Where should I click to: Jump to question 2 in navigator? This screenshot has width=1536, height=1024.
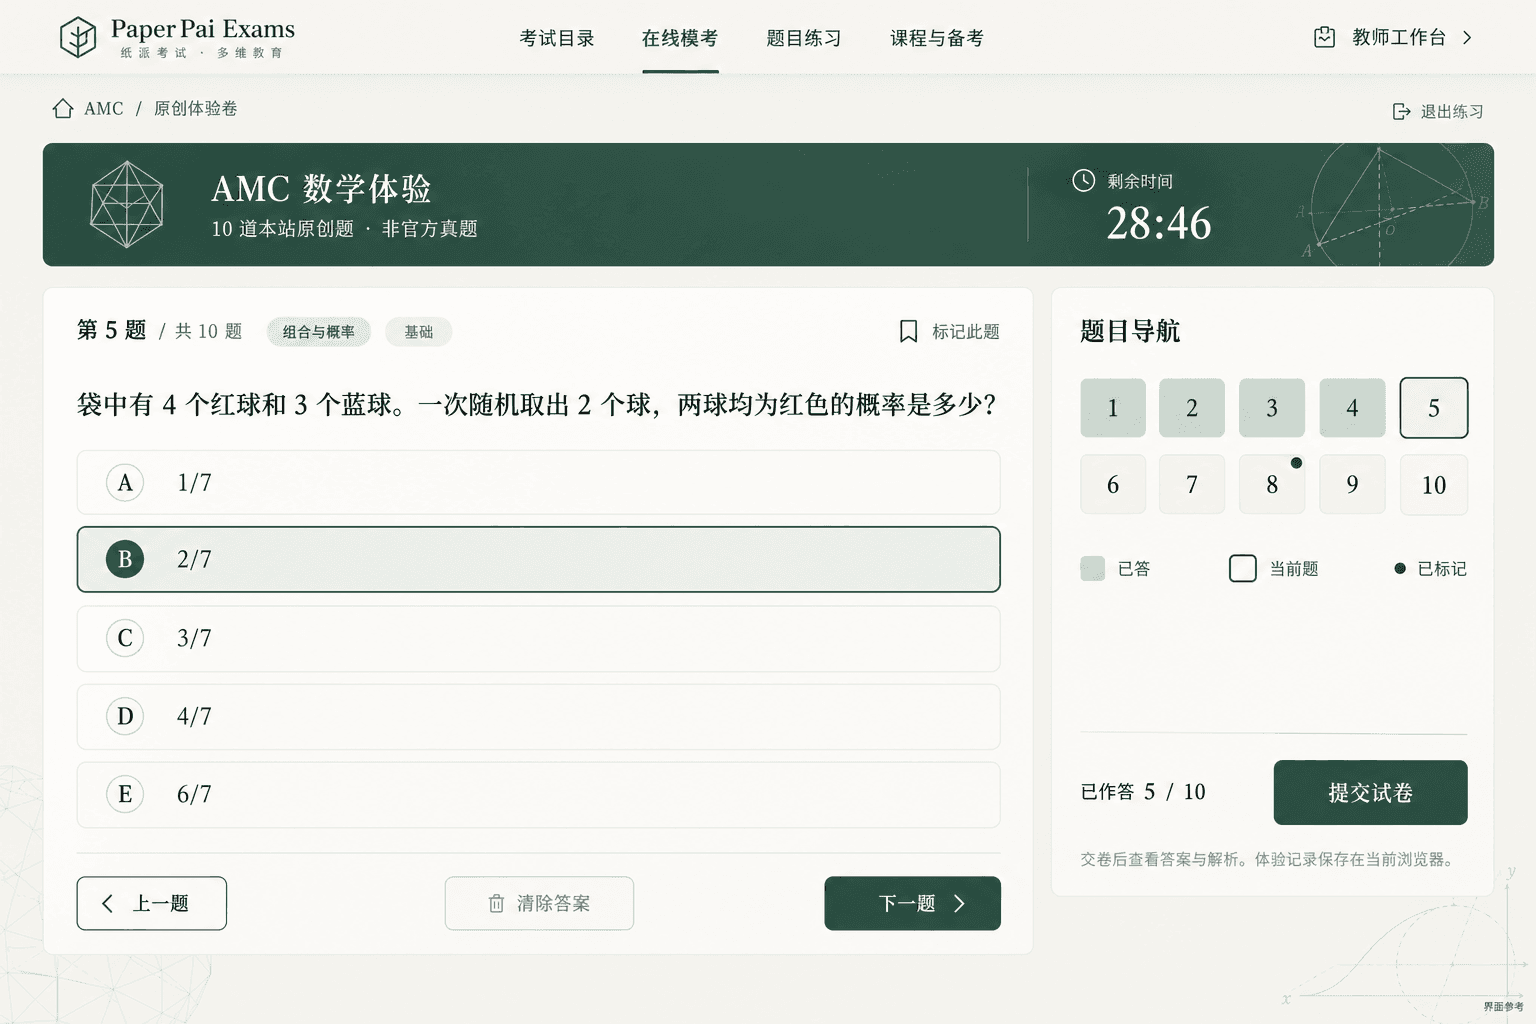pyautogui.click(x=1192, y=408)
